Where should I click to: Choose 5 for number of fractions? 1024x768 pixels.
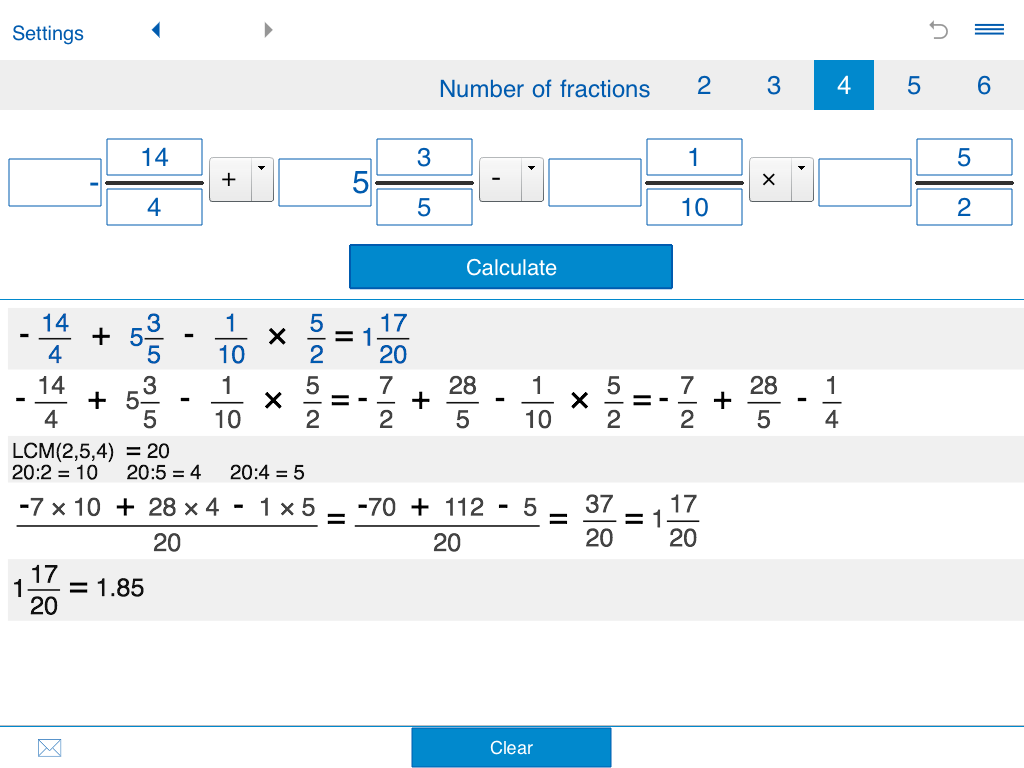click(x=914, y=86)
